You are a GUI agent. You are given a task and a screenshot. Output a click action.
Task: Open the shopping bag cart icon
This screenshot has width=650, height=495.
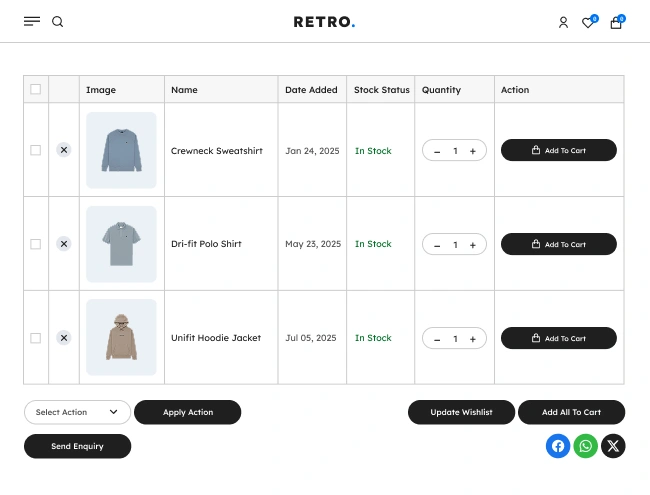pos(616,22)
